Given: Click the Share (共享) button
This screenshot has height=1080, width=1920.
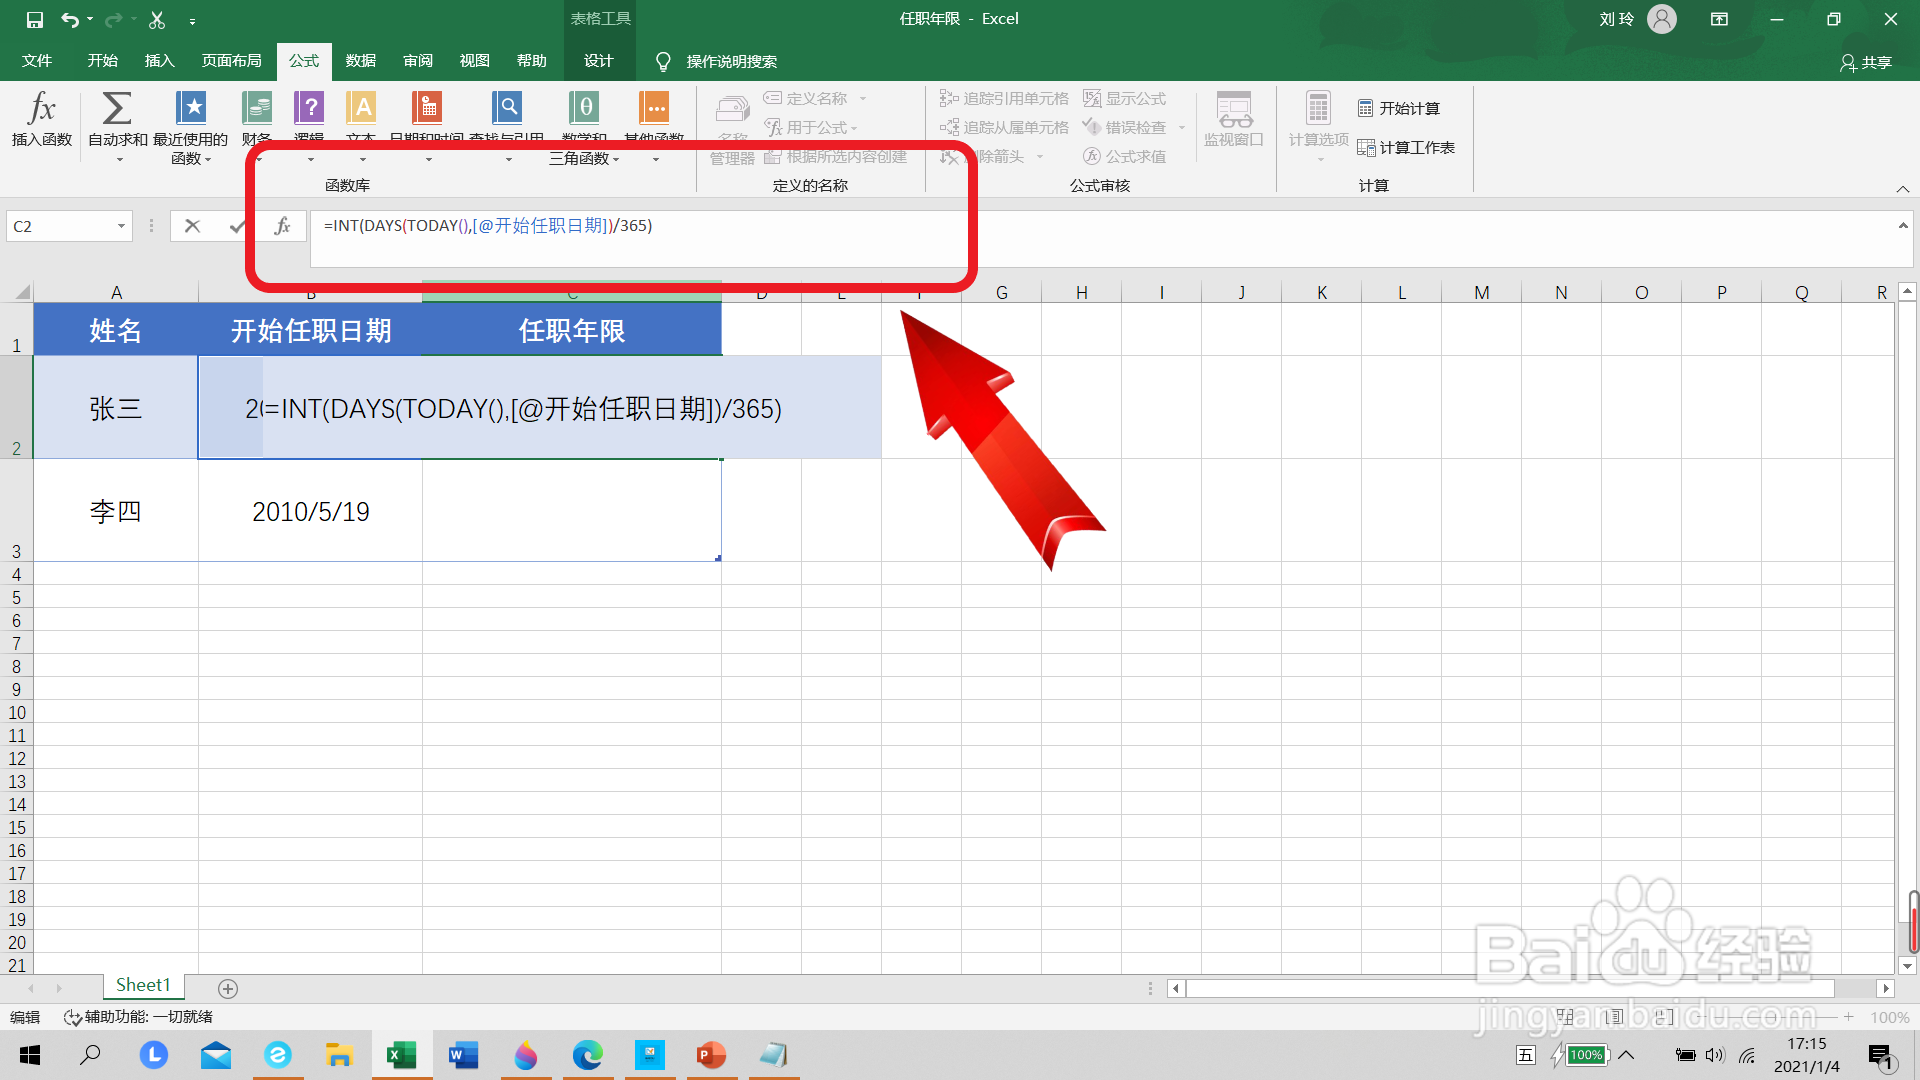Looking at the screenshot, I should point(1866,62).
